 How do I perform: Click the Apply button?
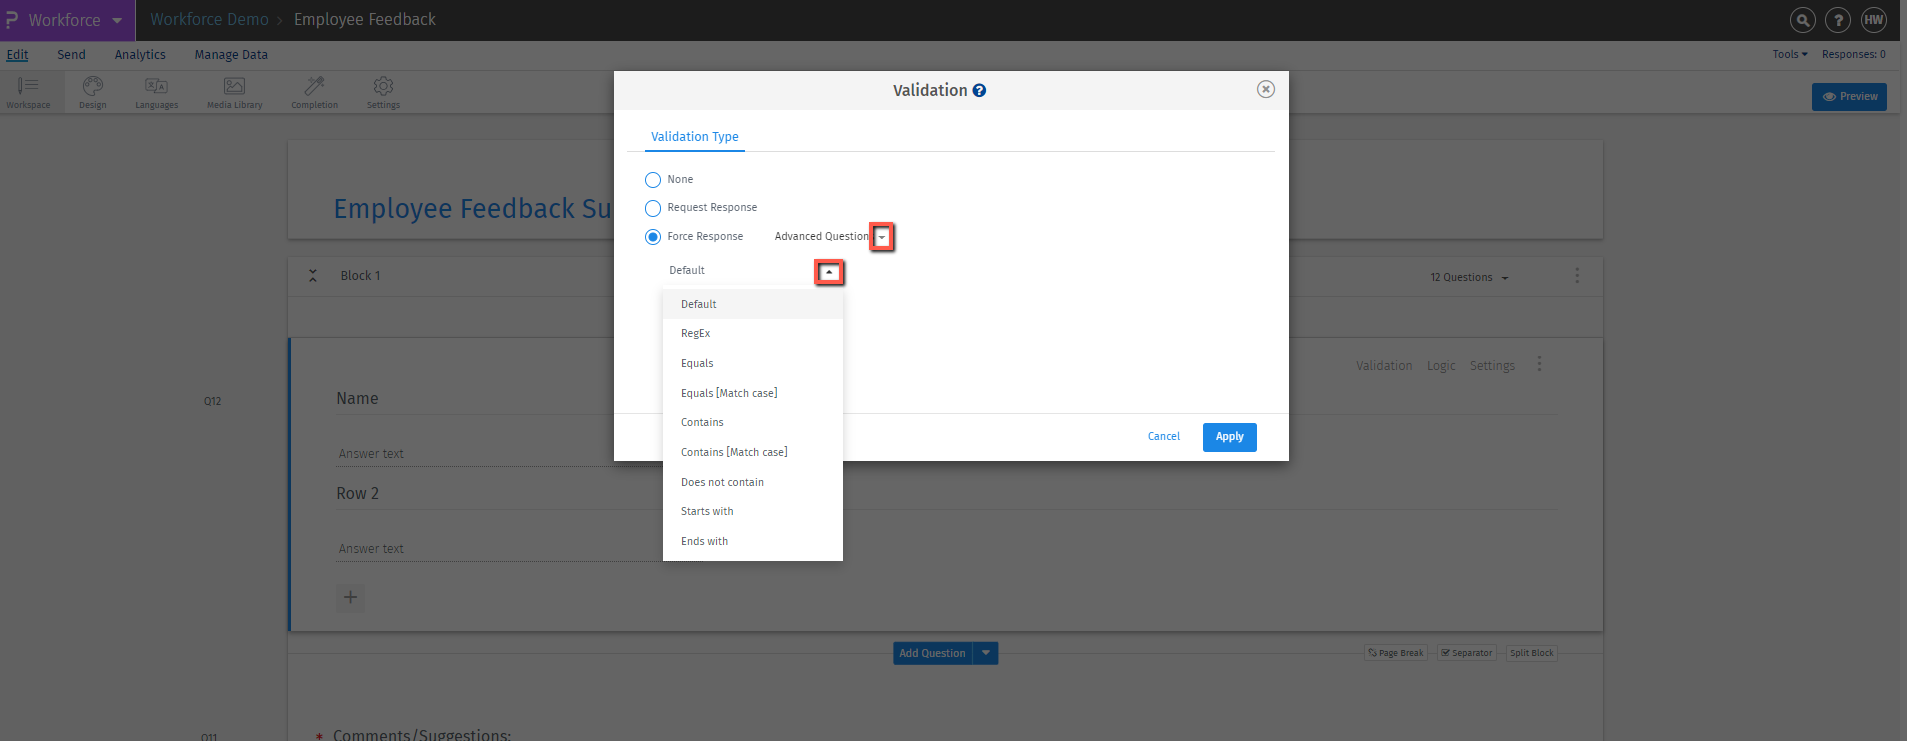pos(1229,437)
